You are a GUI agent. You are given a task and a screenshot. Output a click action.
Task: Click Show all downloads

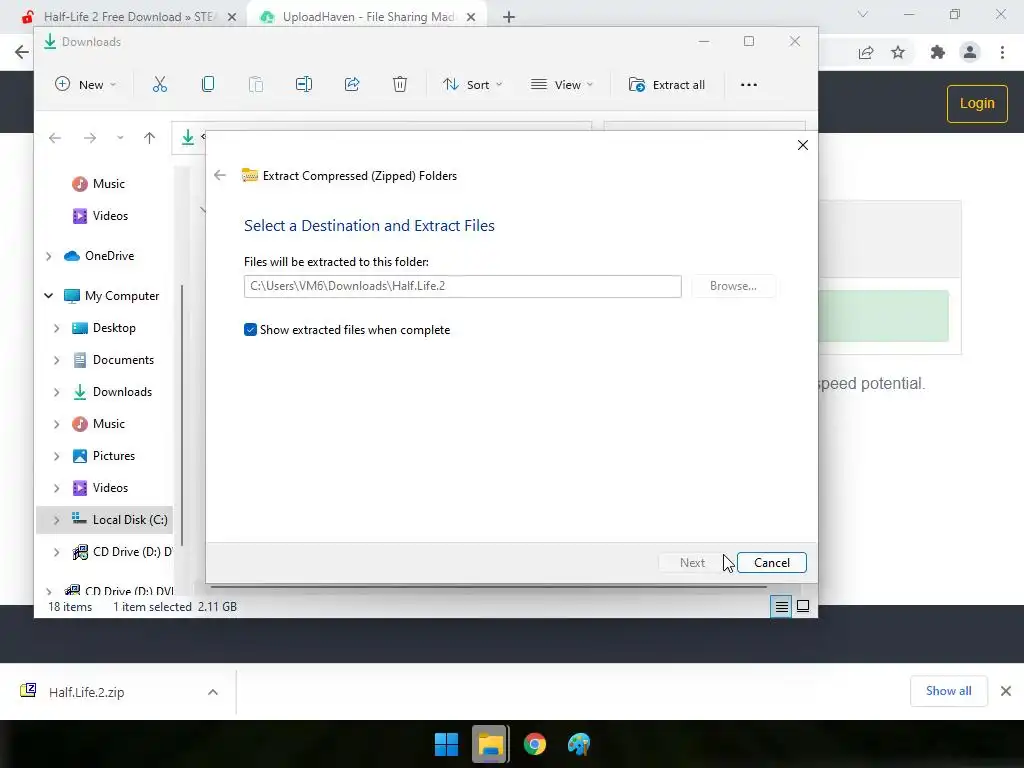pos(949,691)
